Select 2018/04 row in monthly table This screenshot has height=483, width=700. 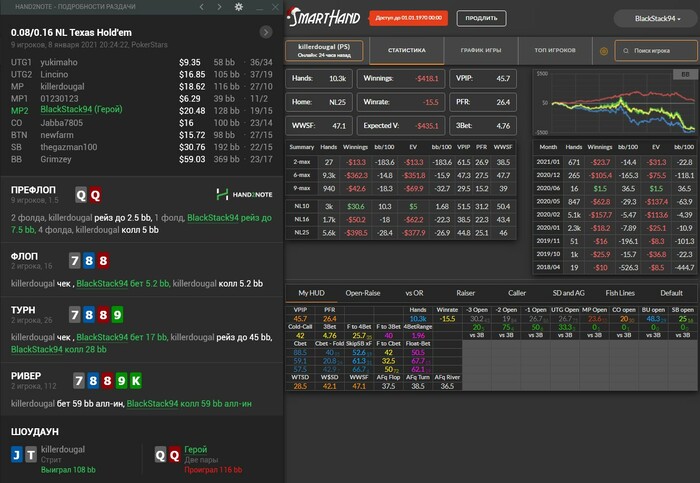[x=615, y=267]
